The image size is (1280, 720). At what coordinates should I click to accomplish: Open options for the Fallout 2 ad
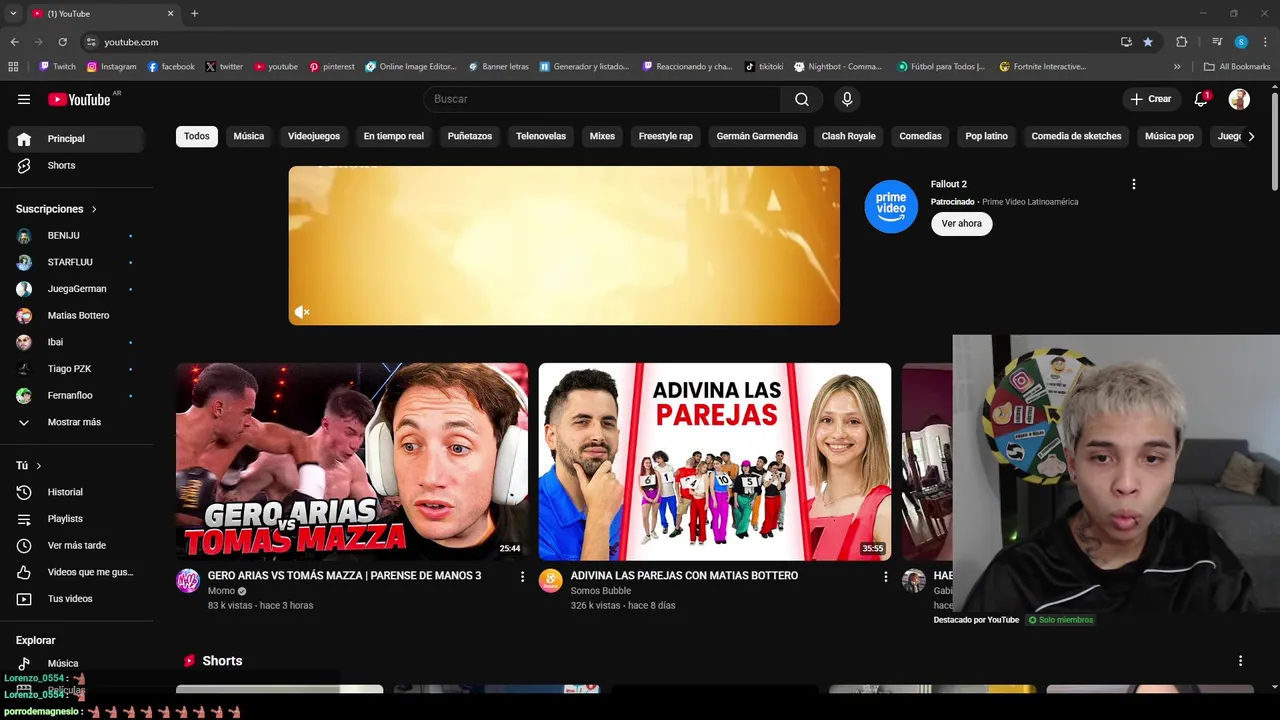(x=1133, y=184)
